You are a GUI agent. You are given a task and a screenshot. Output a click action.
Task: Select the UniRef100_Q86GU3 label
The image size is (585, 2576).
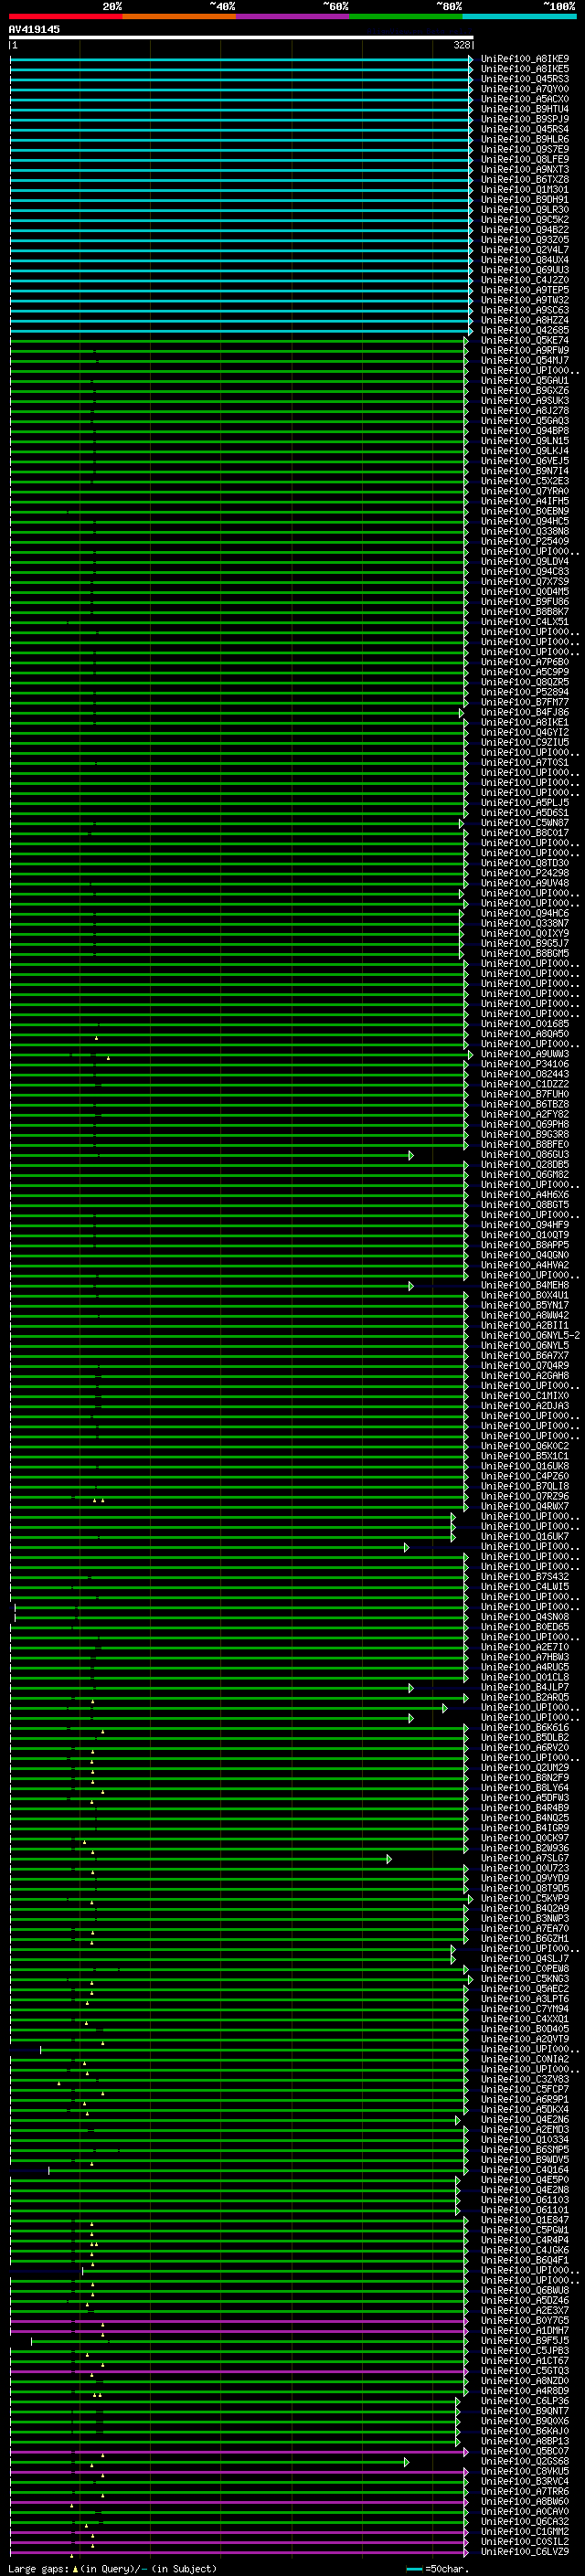click(525, 1155)
